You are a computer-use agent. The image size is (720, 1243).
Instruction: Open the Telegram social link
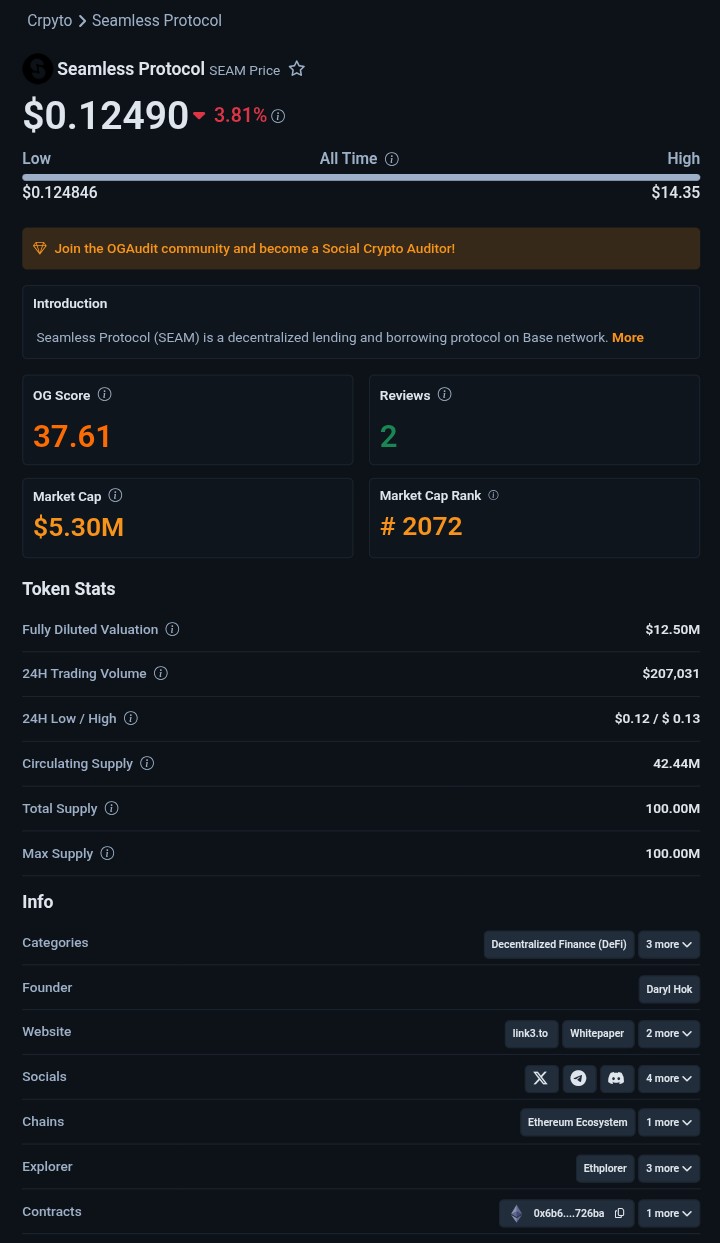pos(579,1078)
